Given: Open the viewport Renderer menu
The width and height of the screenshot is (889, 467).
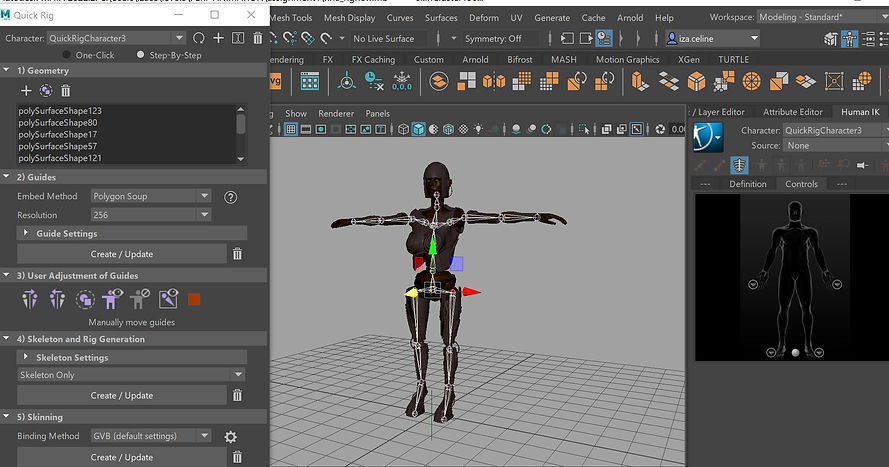Looking at the screenshot, I should tap(336, 113).
